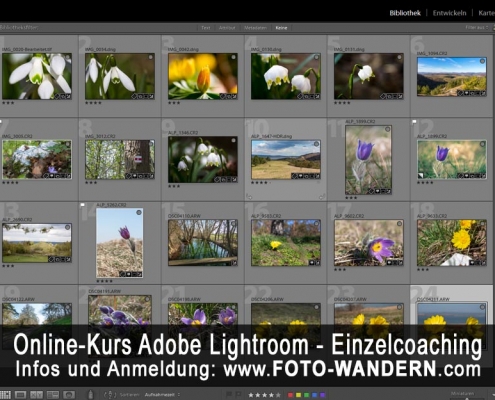Click the star rating under IMG_0034.dng

93,103
